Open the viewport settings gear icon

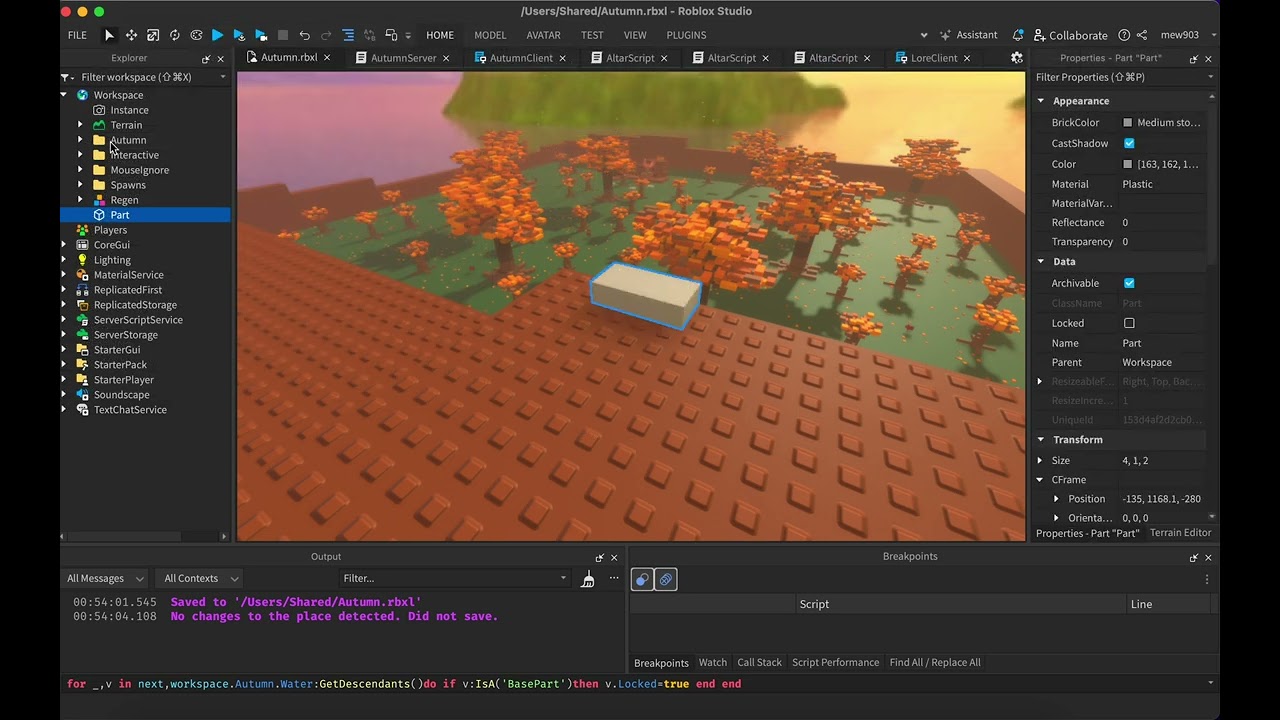pos(1017,58)
